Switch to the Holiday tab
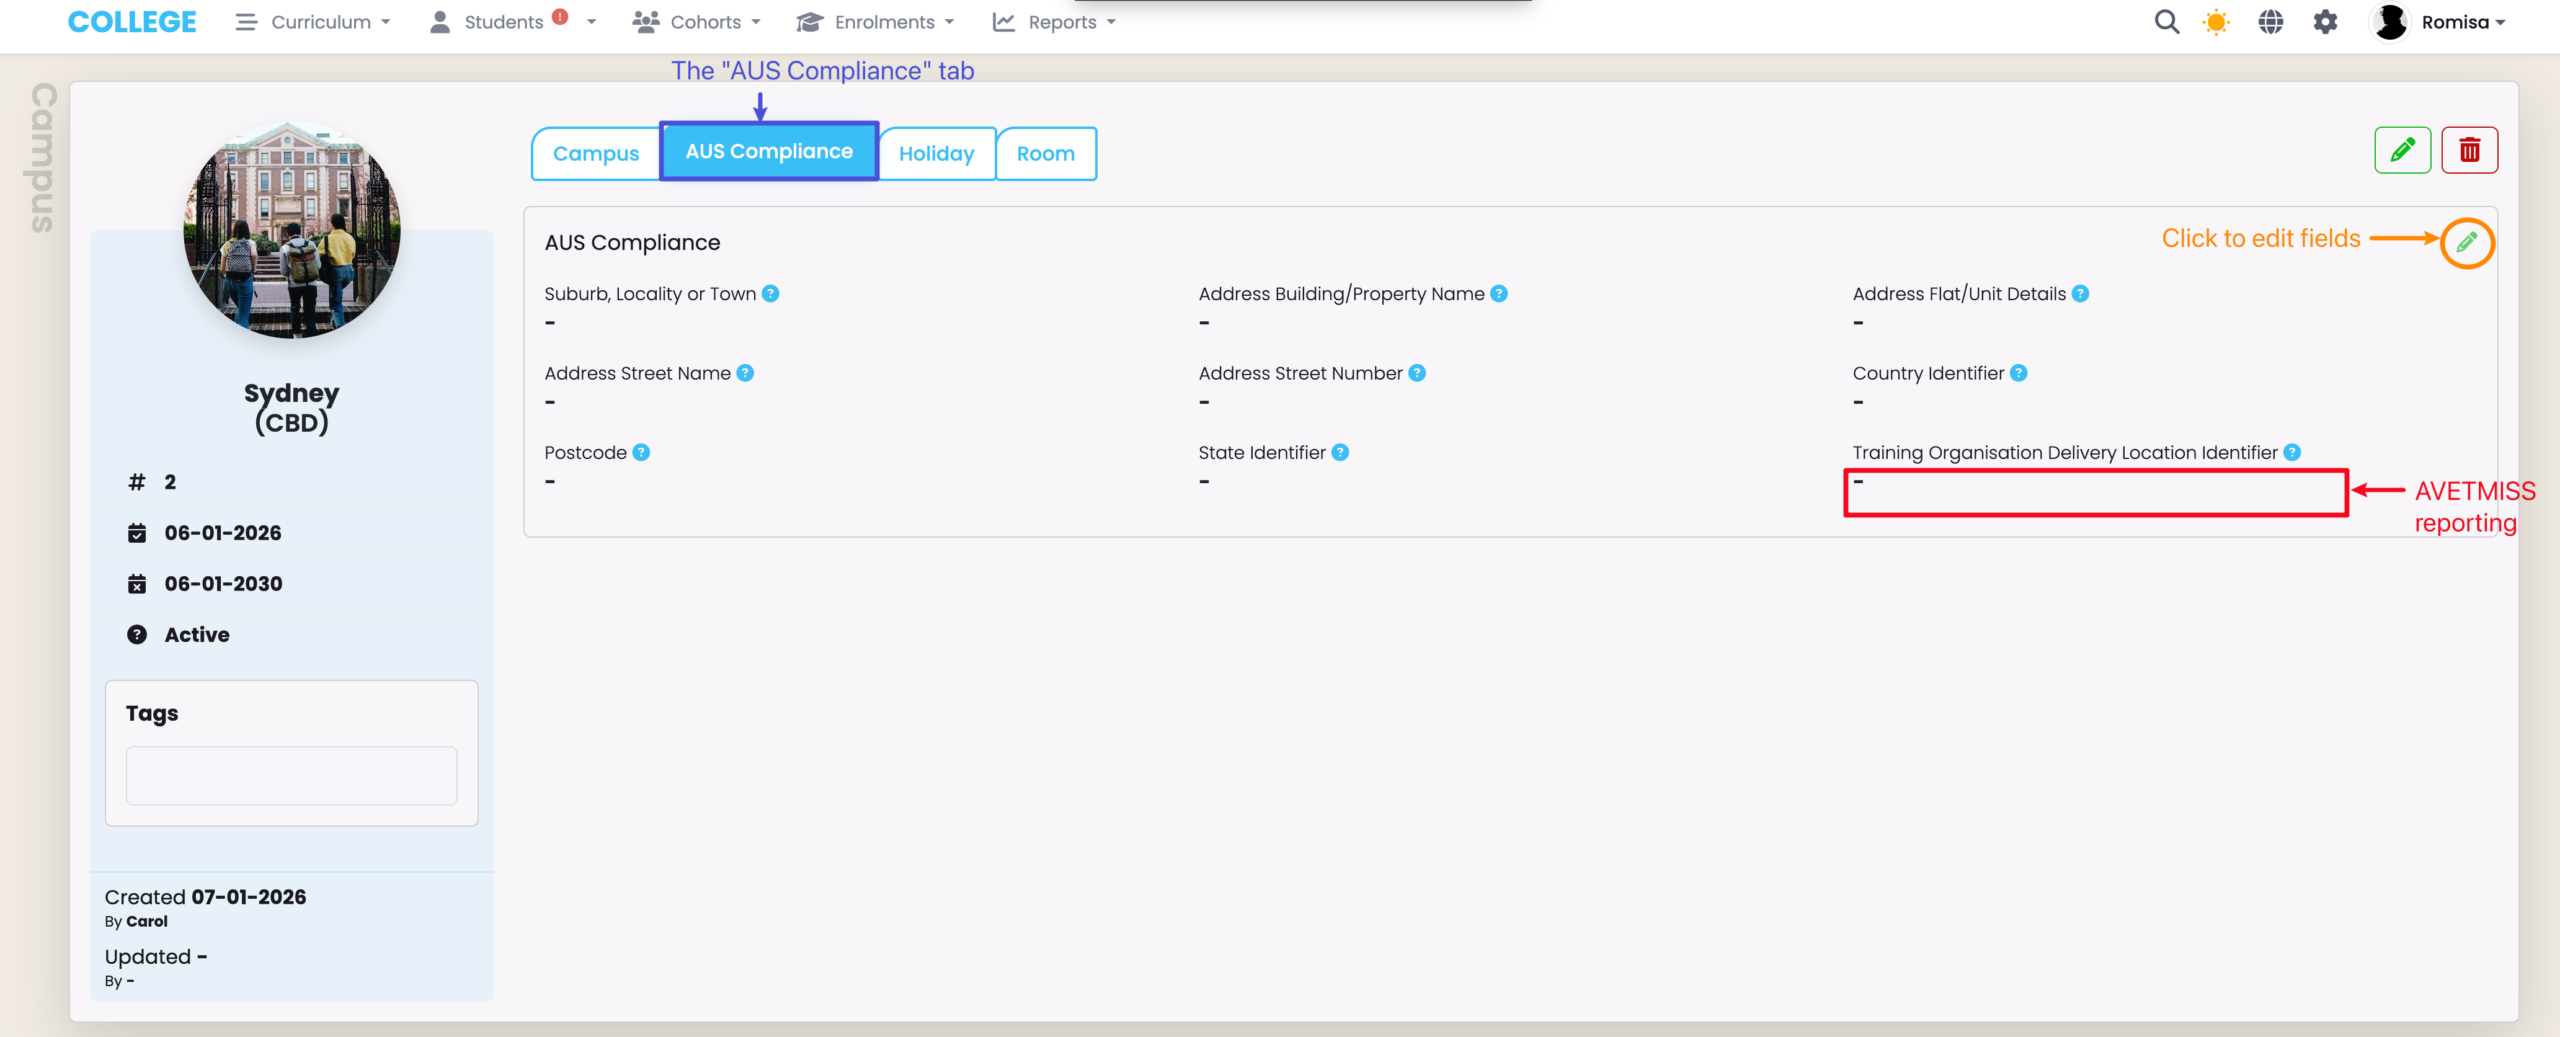The image size is (2560, 1037). [x=936, y=154]
